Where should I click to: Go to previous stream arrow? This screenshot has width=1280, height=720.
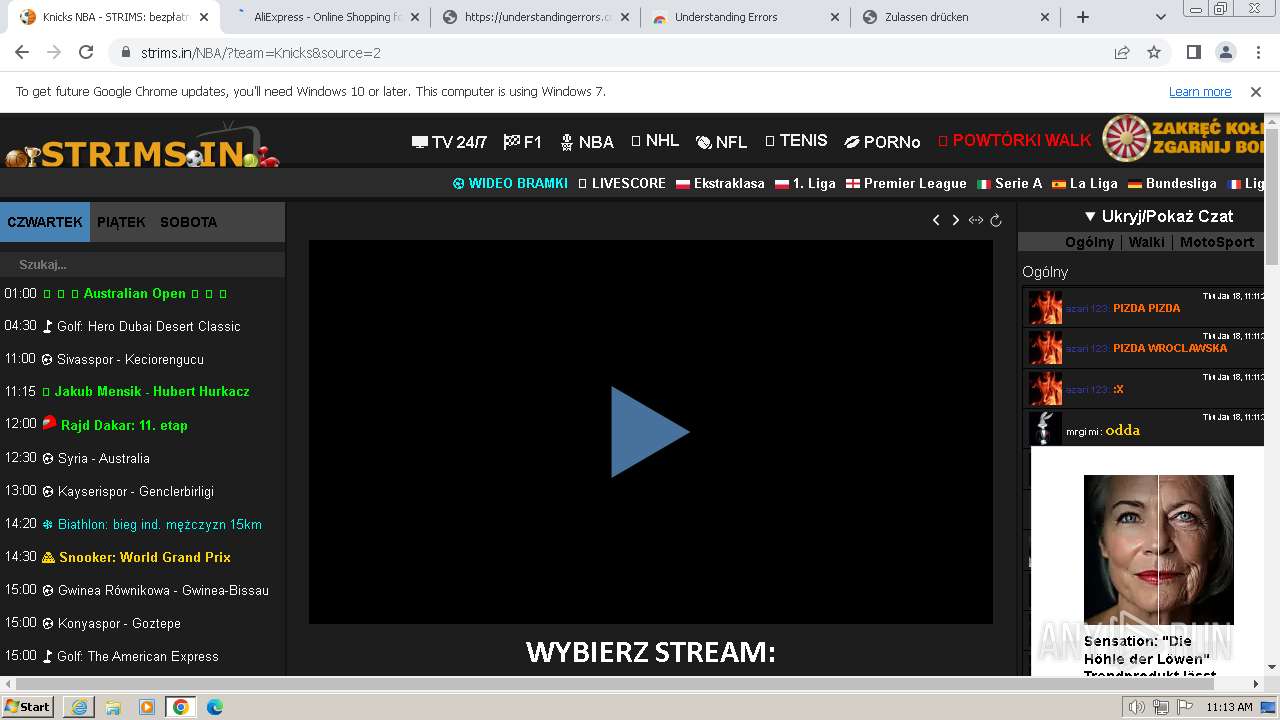pos(936,220)
